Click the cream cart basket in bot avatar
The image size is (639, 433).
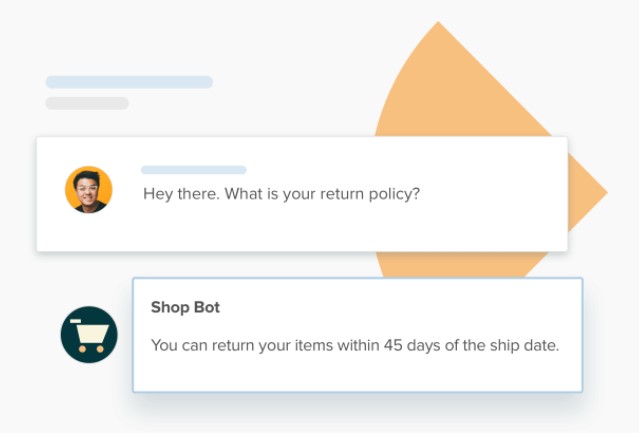click(x=93, y=333)
